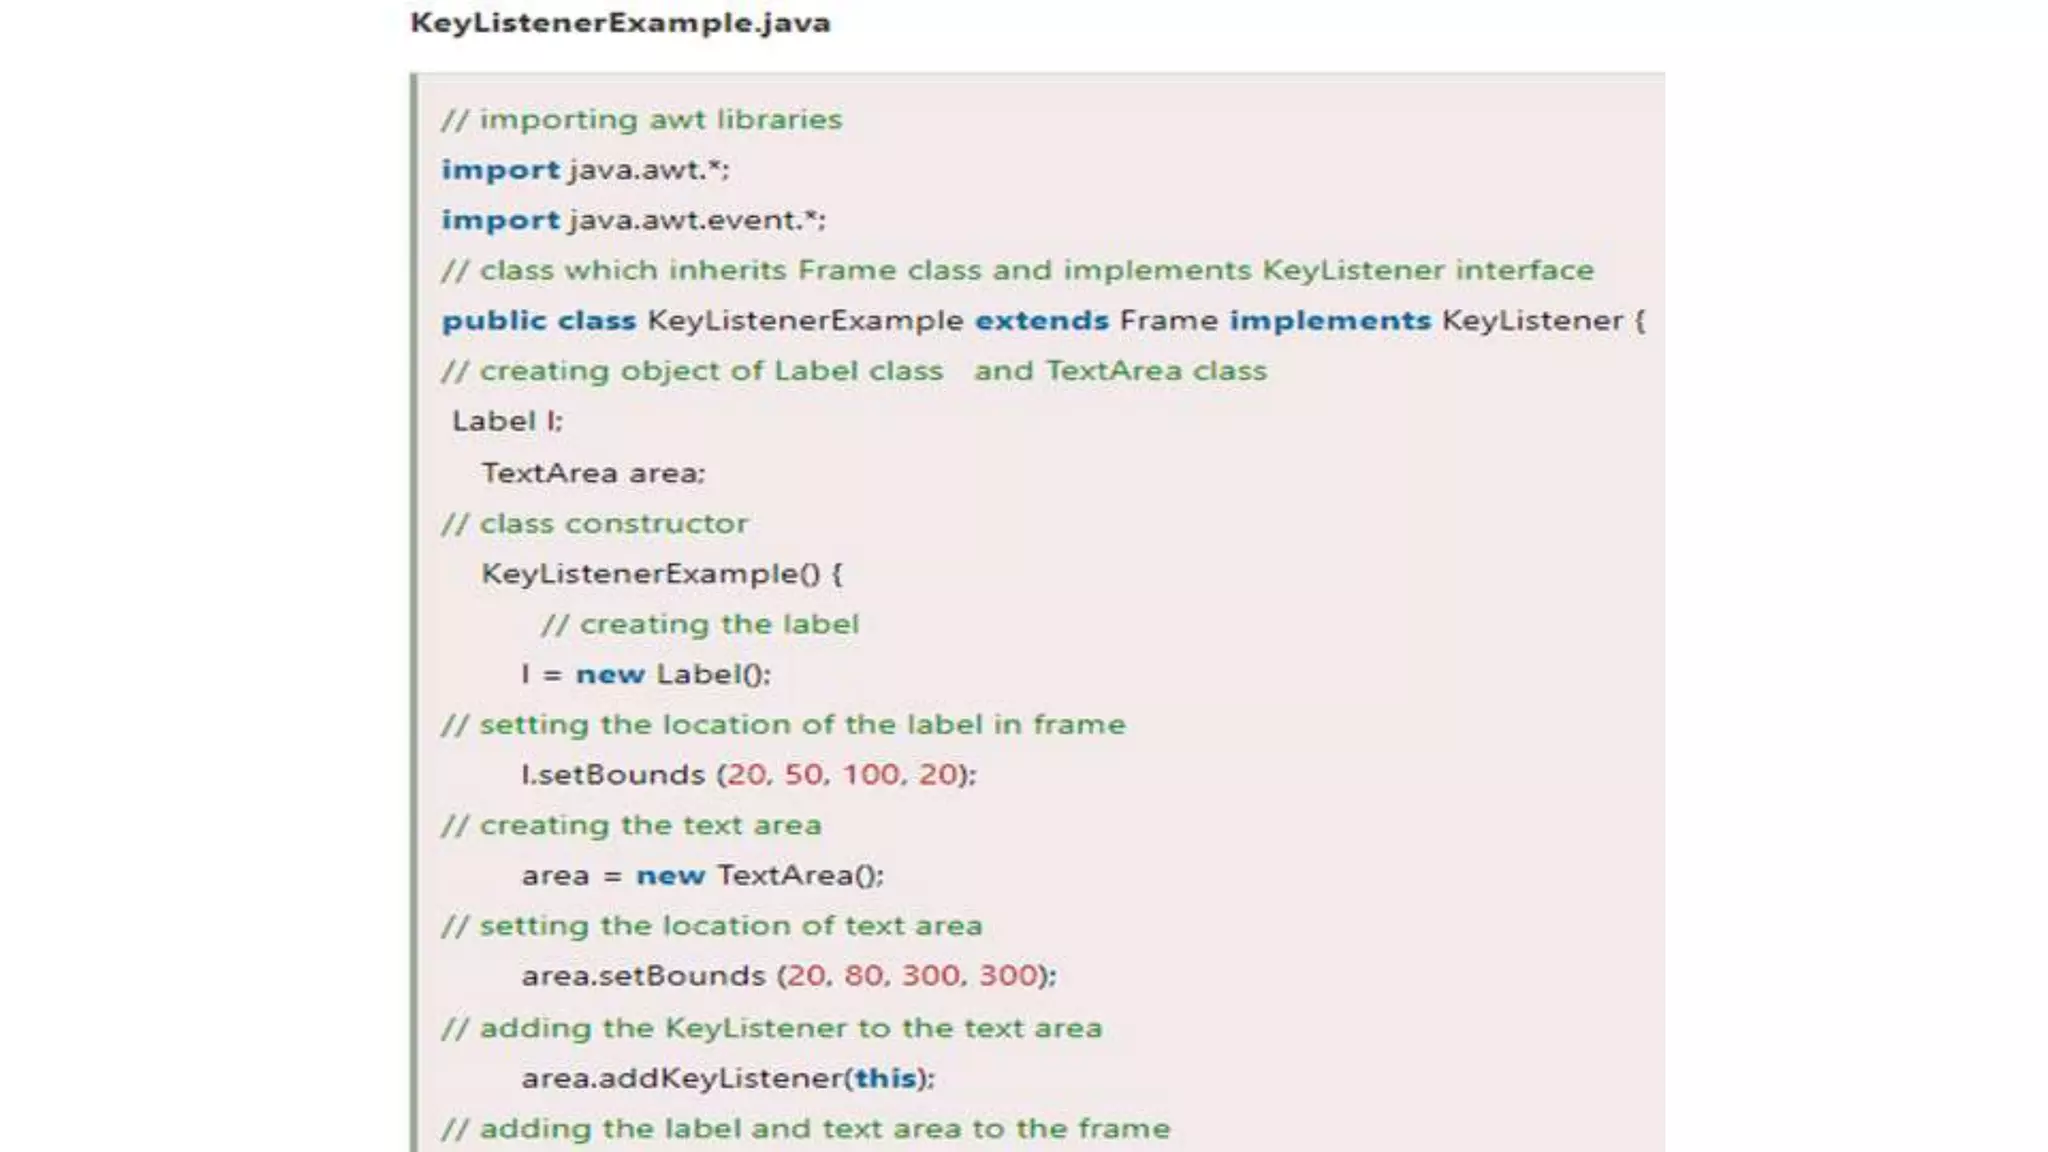Click the '// class constructor' comment
Image resolution: width=2048 pixels, height=1152 pixels.
[594, 524]
